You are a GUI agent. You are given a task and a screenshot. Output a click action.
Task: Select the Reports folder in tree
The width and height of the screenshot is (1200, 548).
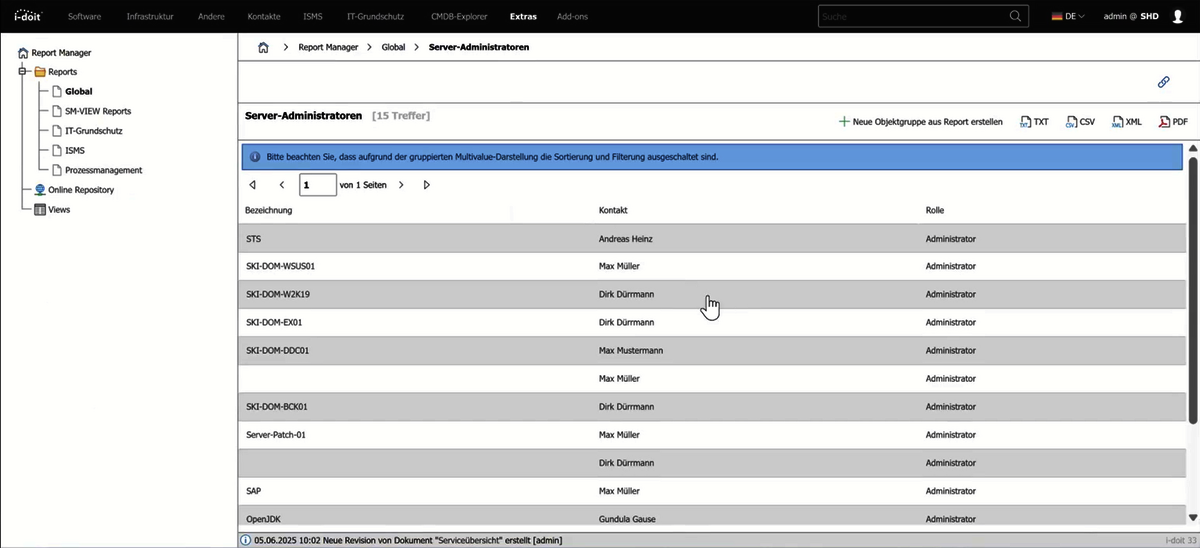pos(55,72)
